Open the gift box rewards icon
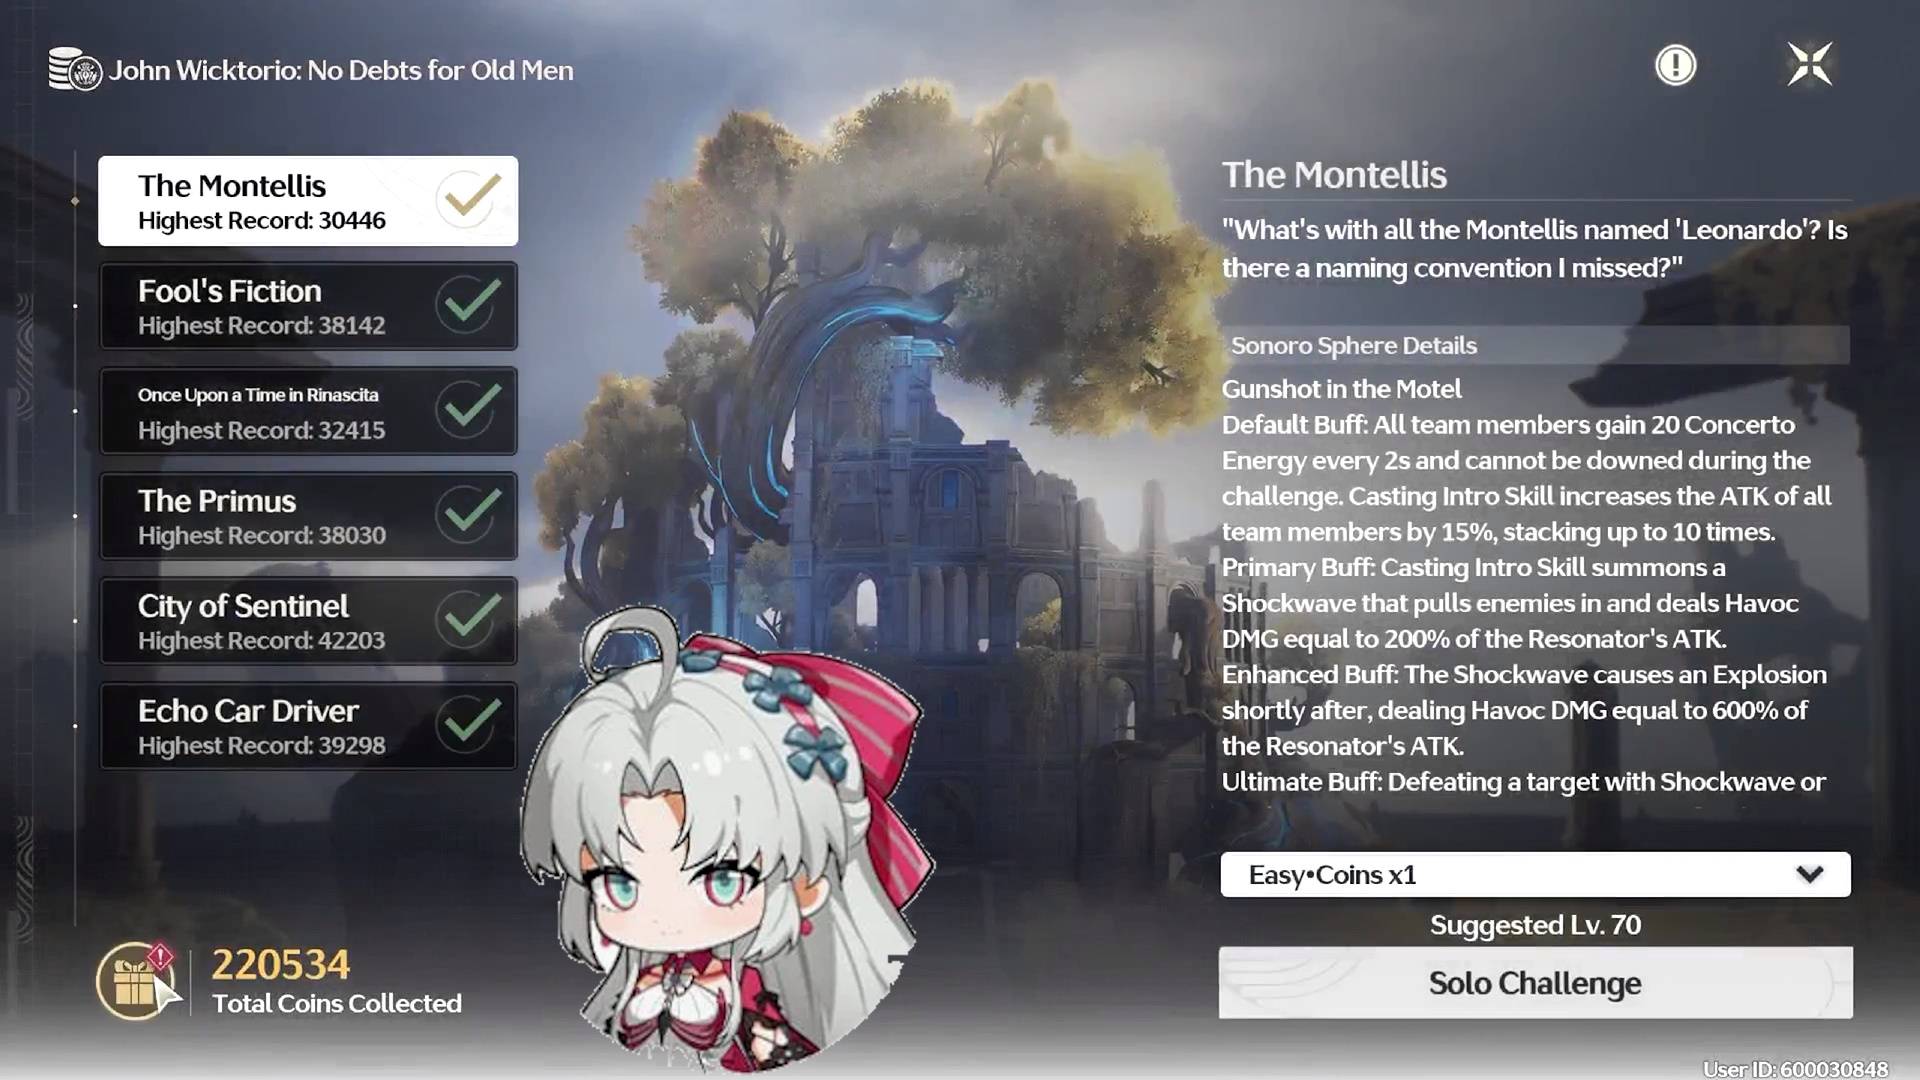The width and height of the screenshot is (1920, 1080). coord(137,981)
